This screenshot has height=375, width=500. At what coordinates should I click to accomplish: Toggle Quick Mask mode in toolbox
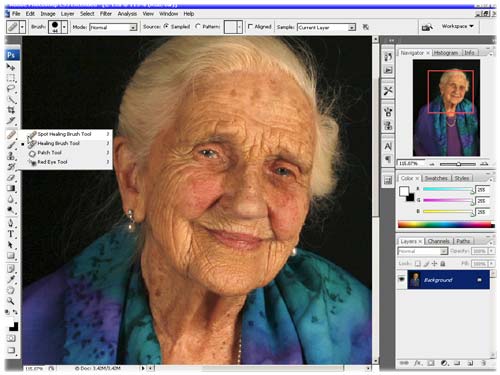pos(11,338)
